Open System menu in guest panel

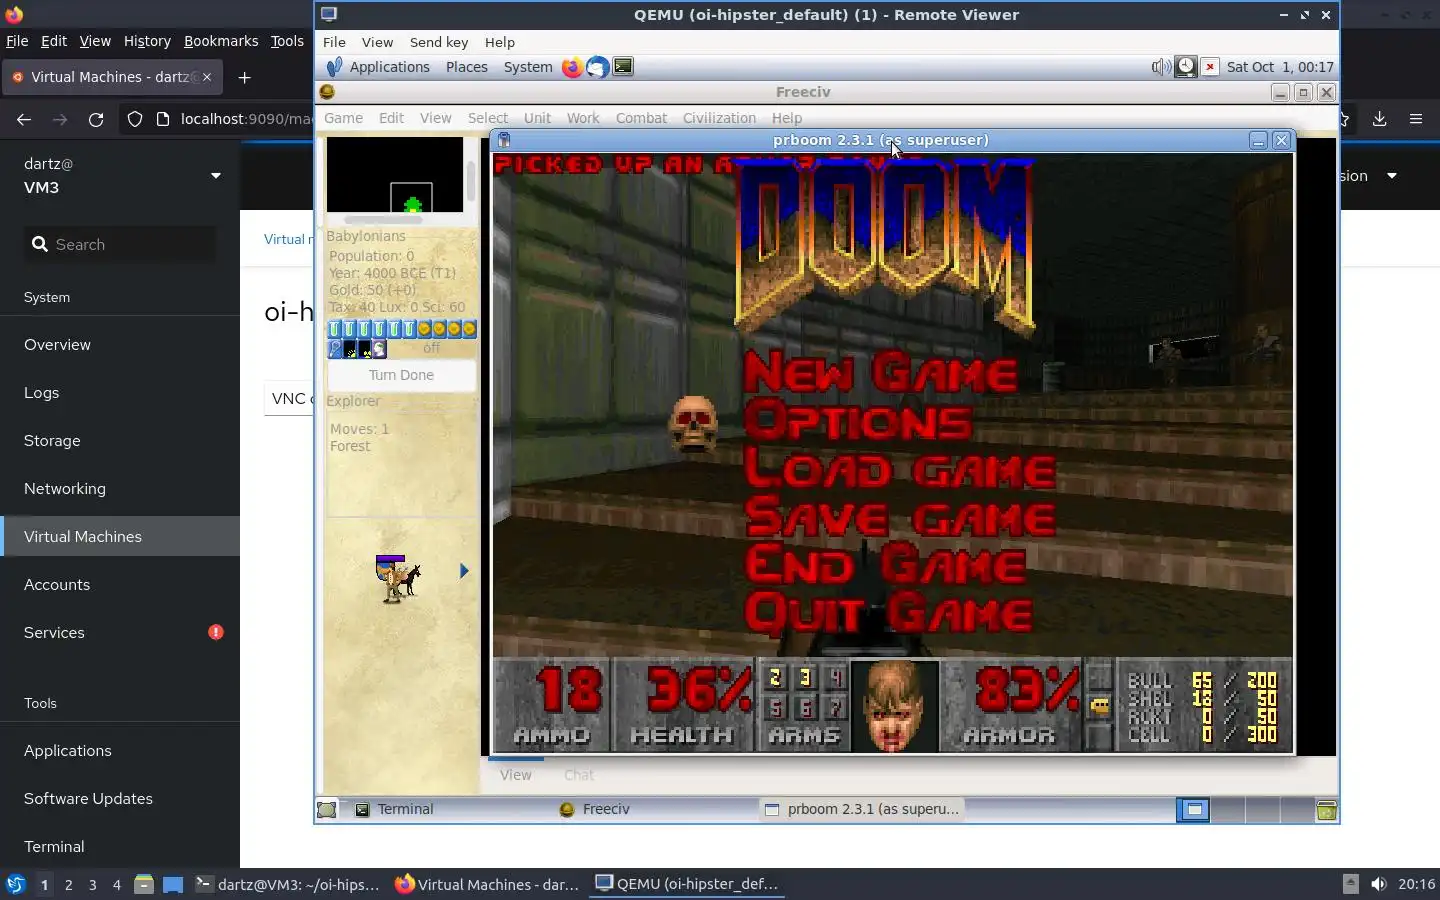point(528,67)
